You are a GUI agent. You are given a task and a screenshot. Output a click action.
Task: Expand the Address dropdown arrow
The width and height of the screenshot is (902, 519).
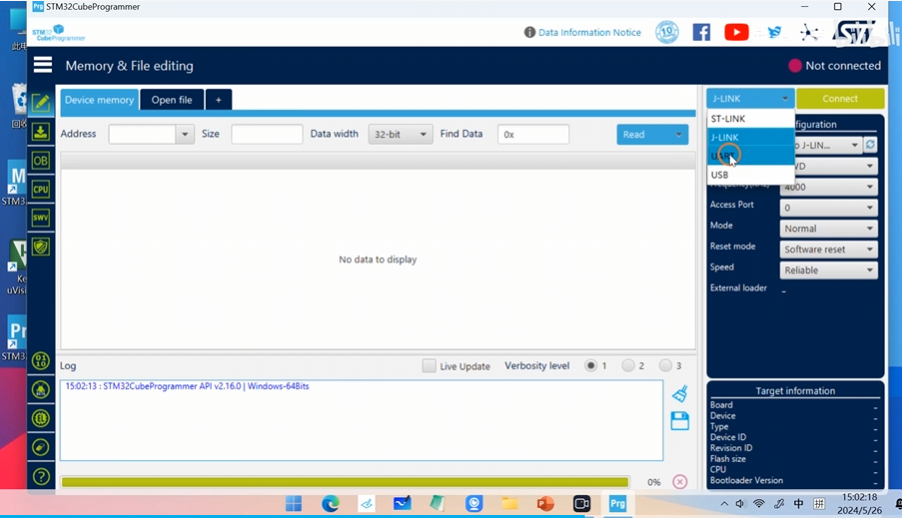pyautogui.click(x=185, y=134)
